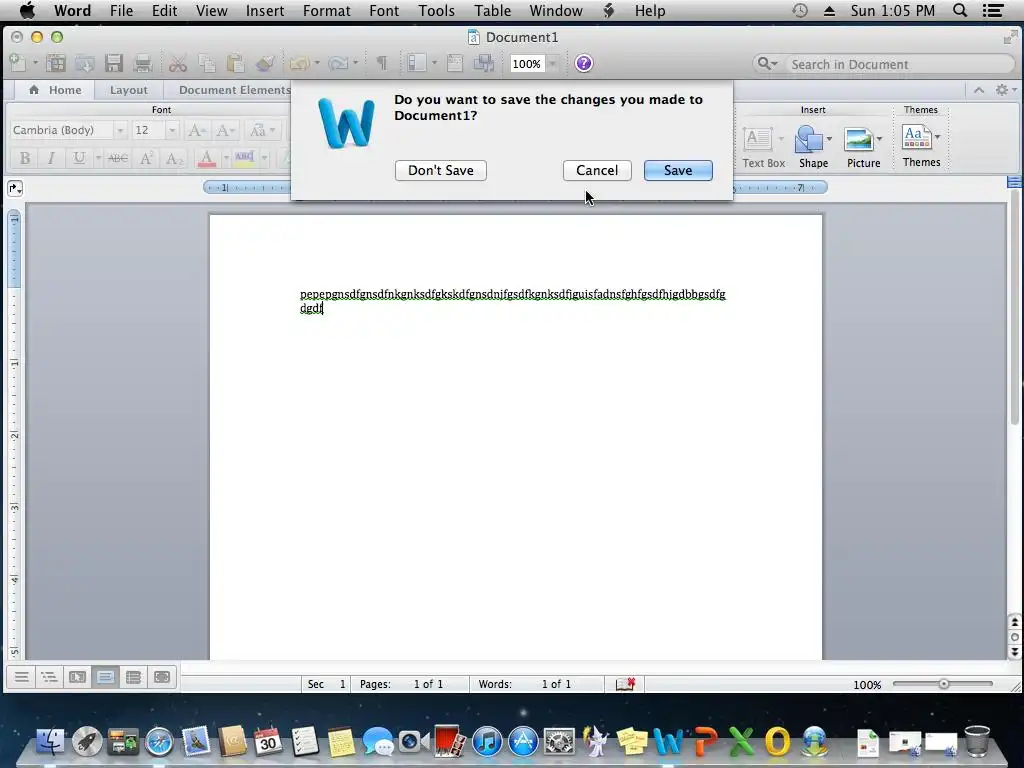Switch to Print Layout view icon
The height and width of the screenshot is (768, 1024).
pos(105,677)
